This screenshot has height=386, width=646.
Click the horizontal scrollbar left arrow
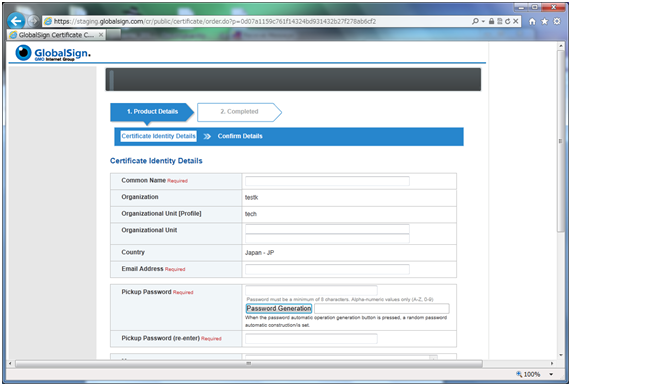tap(10, 364)
